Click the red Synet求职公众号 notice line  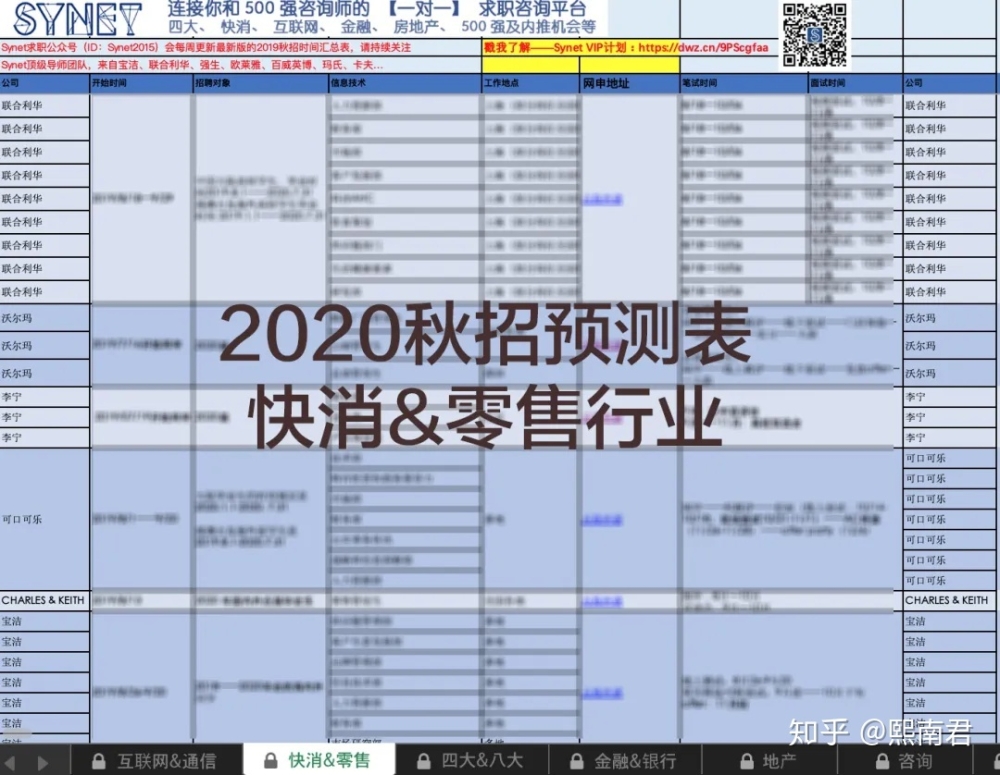206,48
